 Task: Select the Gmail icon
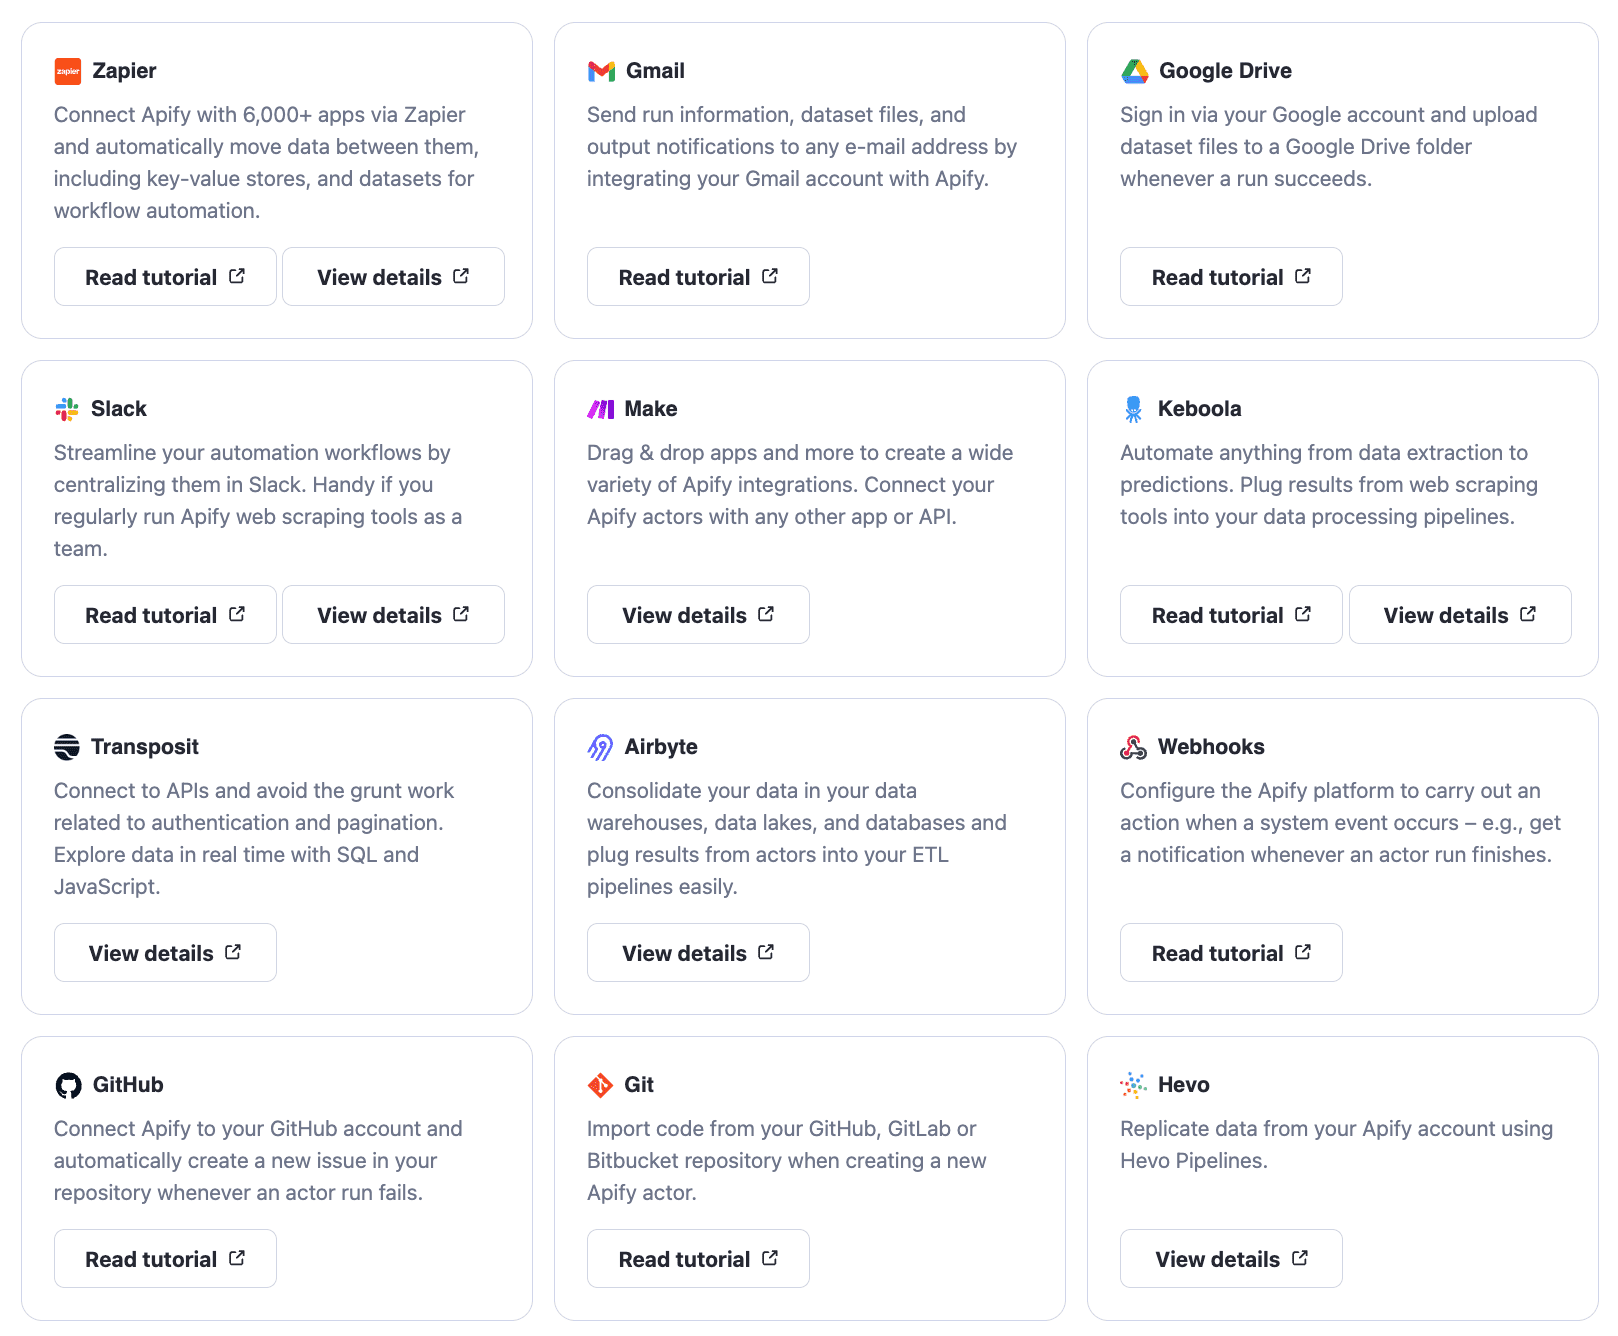point(600,70)
